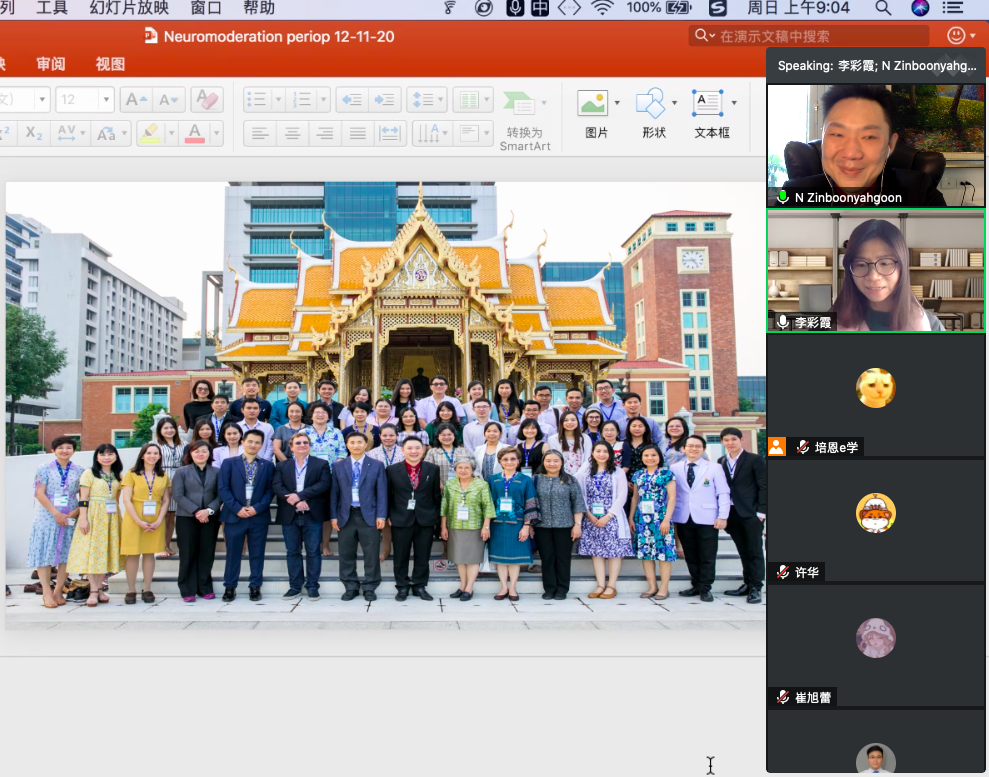This screenshot has width=989, height=777.
Task: Click the increase indent icon
Action: [384, 100]
